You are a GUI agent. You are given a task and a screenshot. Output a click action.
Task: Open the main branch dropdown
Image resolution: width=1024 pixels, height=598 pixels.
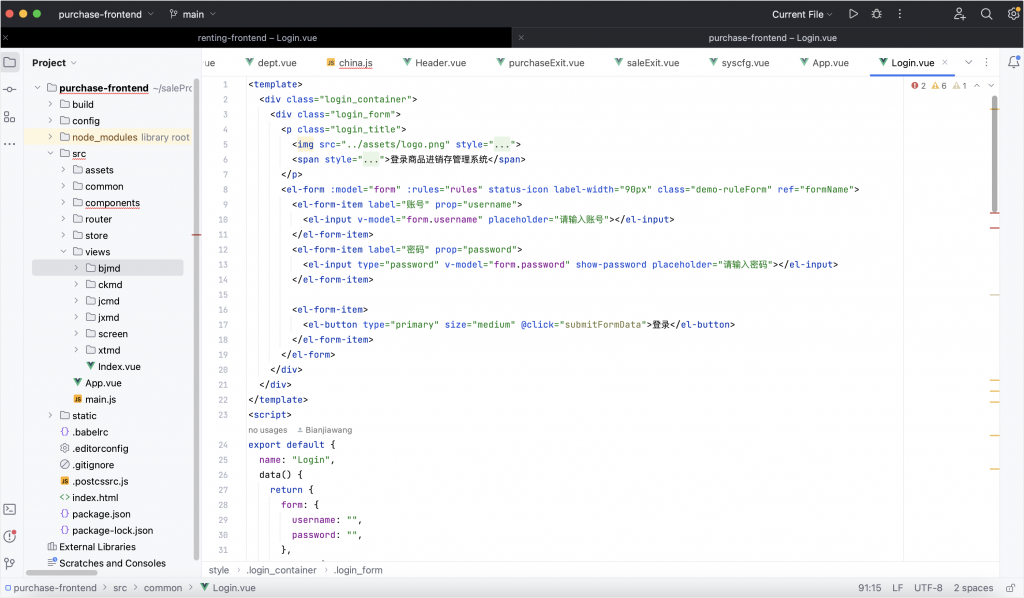tap(193, 14)
